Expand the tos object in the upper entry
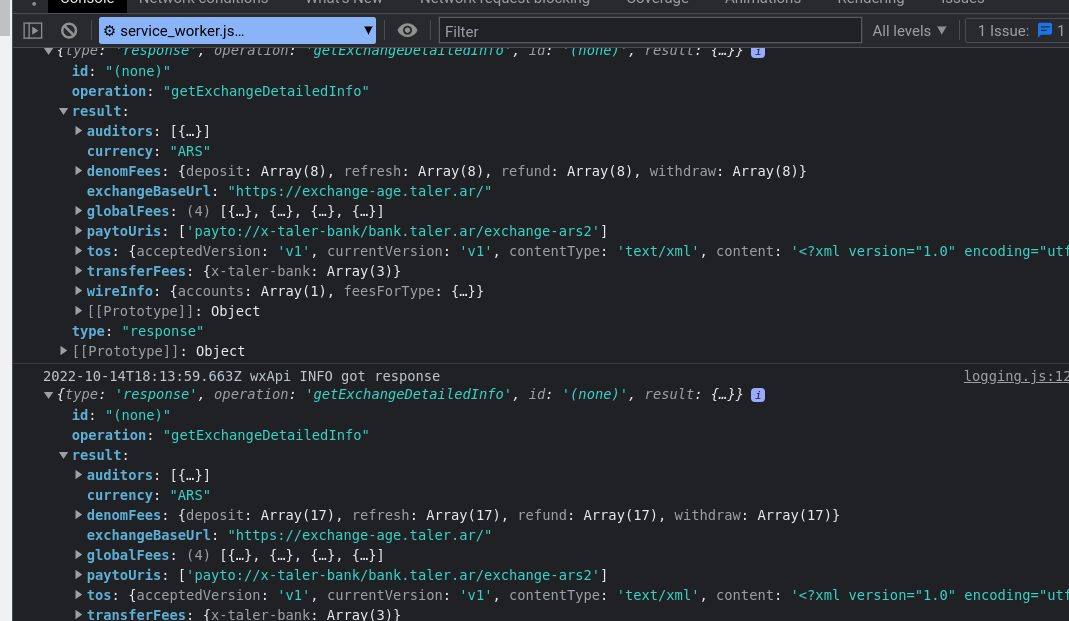1069x621 pixels. point(79,251)
